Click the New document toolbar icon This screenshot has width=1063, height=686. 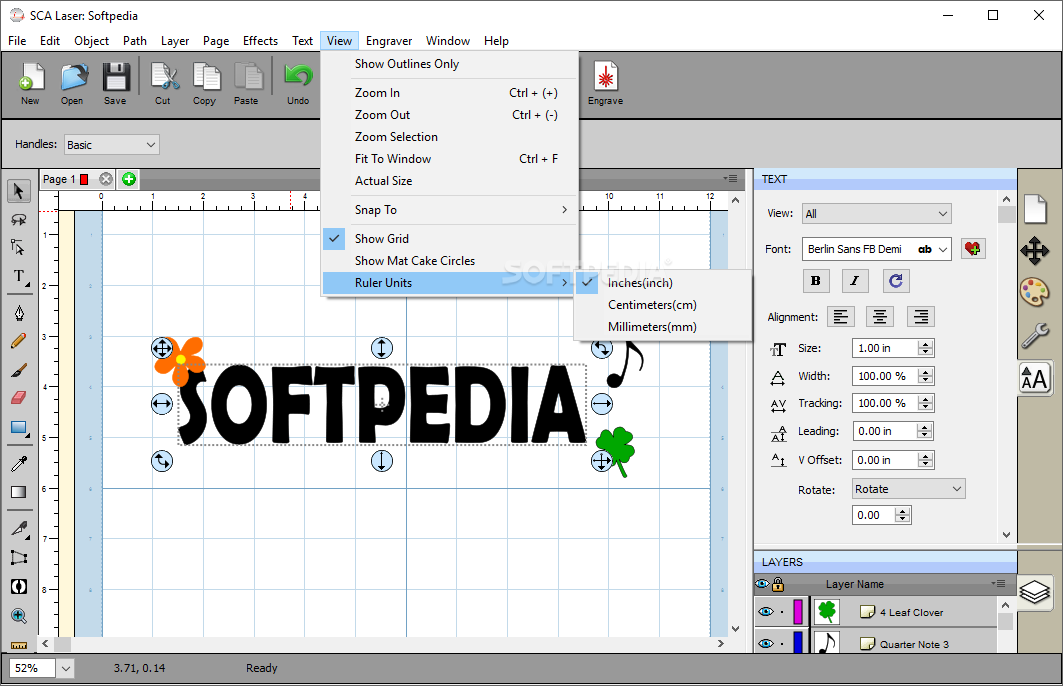[x=31, y=83]
